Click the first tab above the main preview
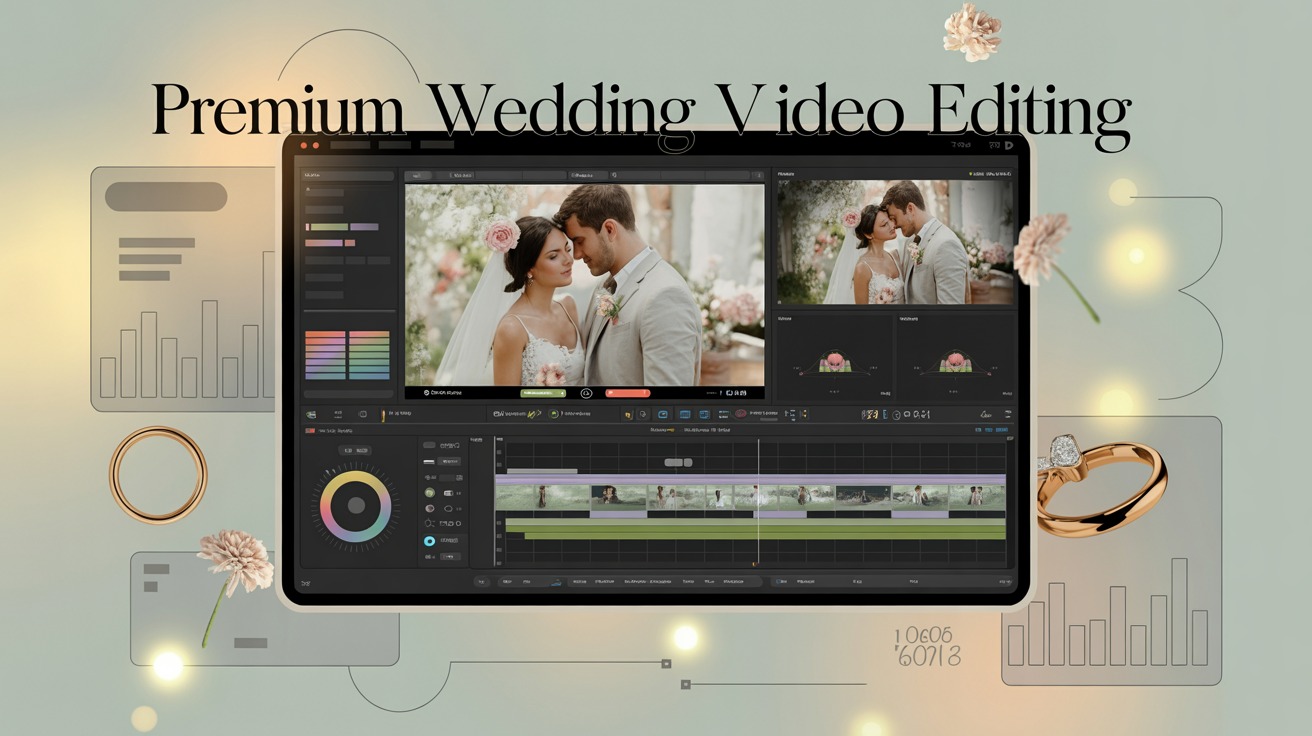The height and width of the screenshot is (736, 1312). pos(419,175)
